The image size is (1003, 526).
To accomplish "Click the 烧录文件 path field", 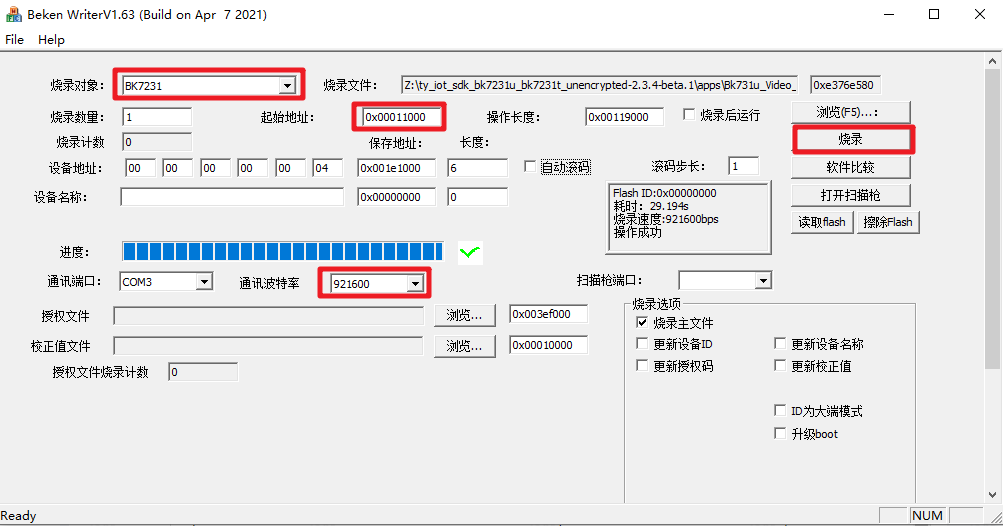I will [x=599, y=85].
